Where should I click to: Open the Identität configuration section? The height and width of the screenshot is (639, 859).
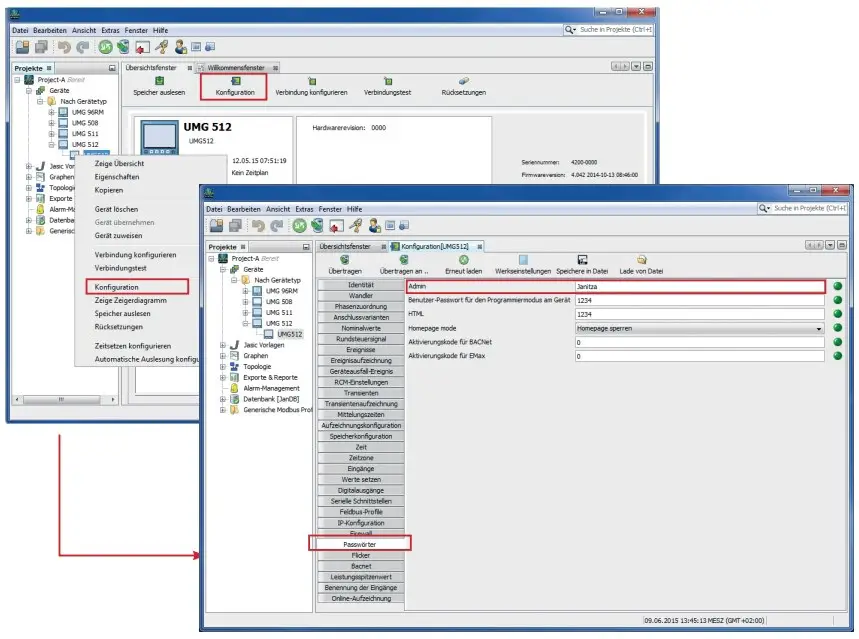pyautogui.click(x=361, y=285)
